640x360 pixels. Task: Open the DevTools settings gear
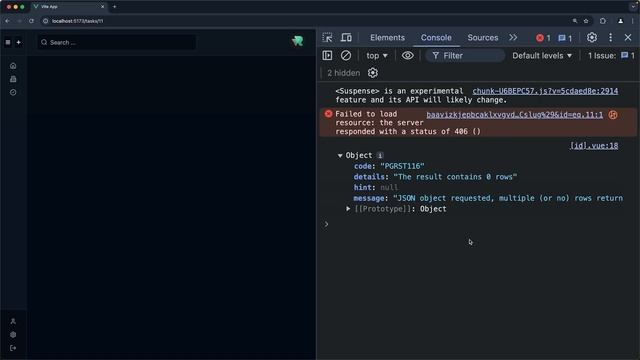point(592,38)
